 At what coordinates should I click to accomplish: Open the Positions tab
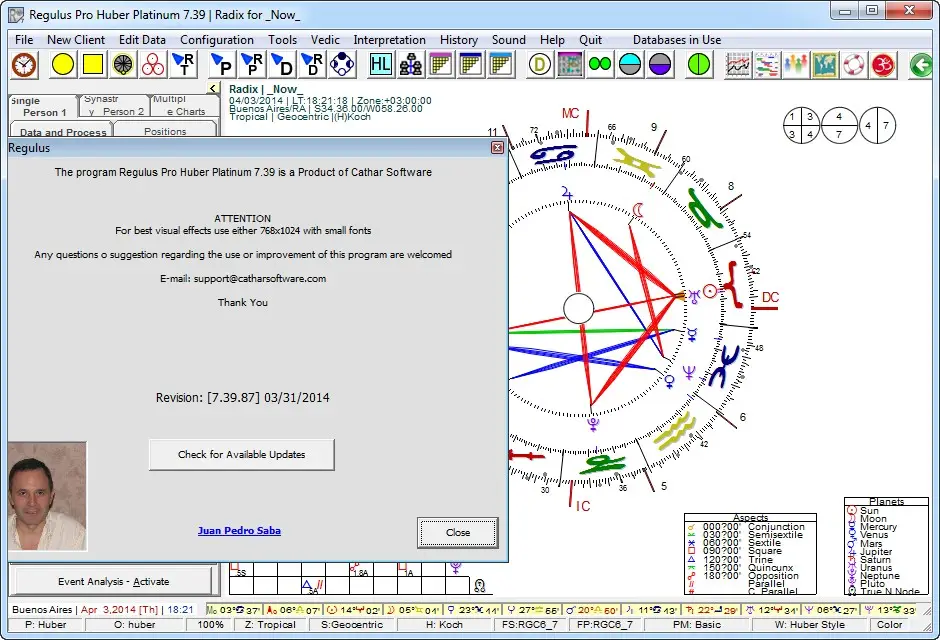tap(165, 129)
